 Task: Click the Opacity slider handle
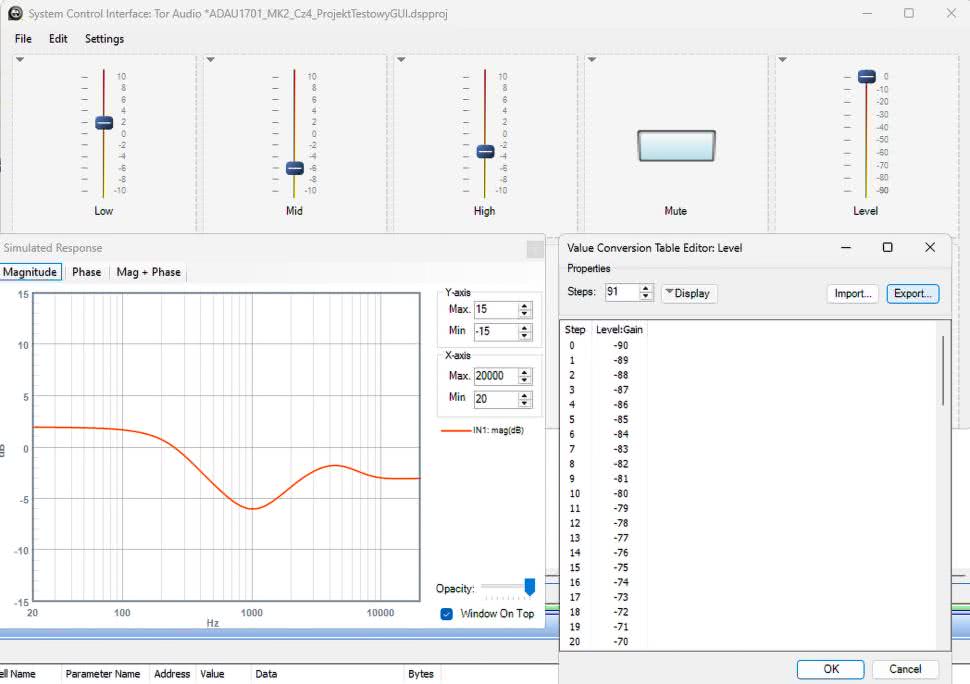tap(529, 587)
